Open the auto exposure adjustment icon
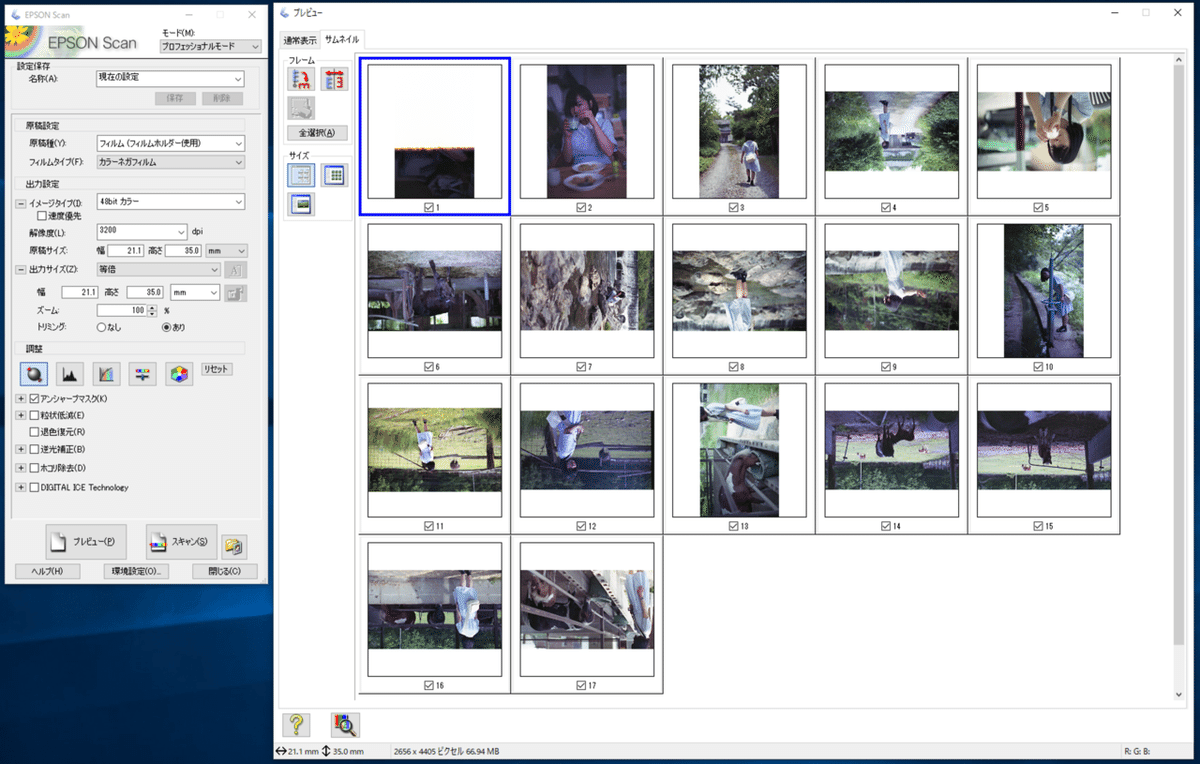Image resolution: width=1200 pixels, height=764 pixels. pyautogui.click(x=34, y=374)
